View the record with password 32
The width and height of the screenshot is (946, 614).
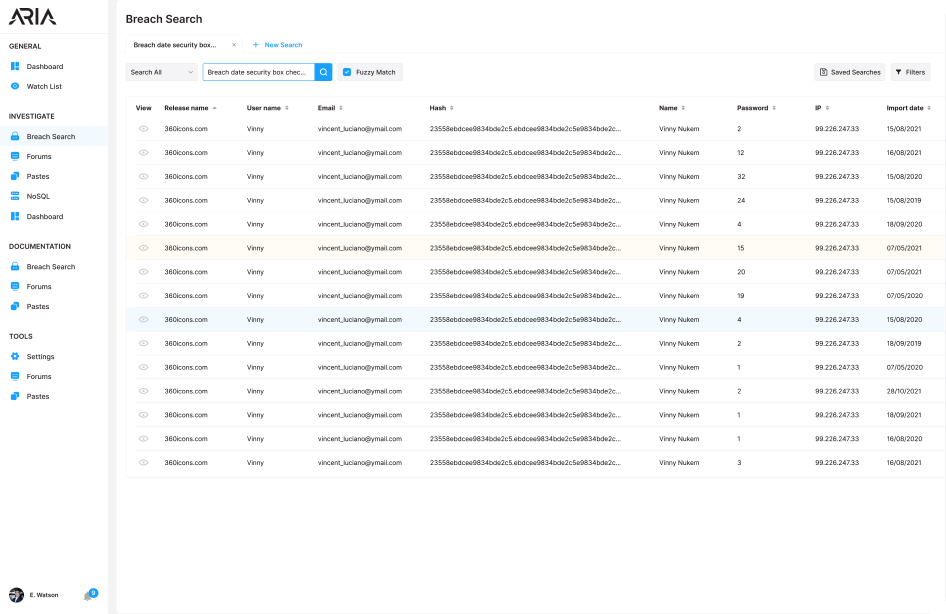[x=144, y=176]
